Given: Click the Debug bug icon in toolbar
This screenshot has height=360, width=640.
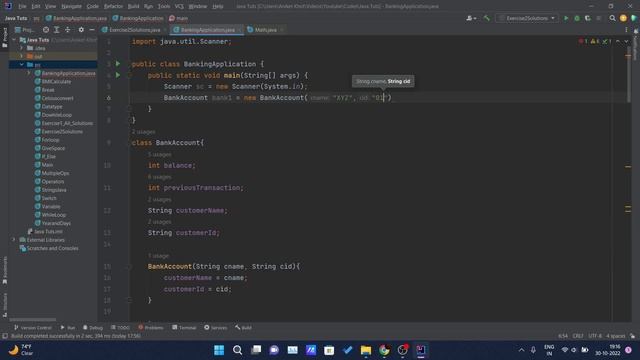Looking at the screenshot, I should click(577, 18).
